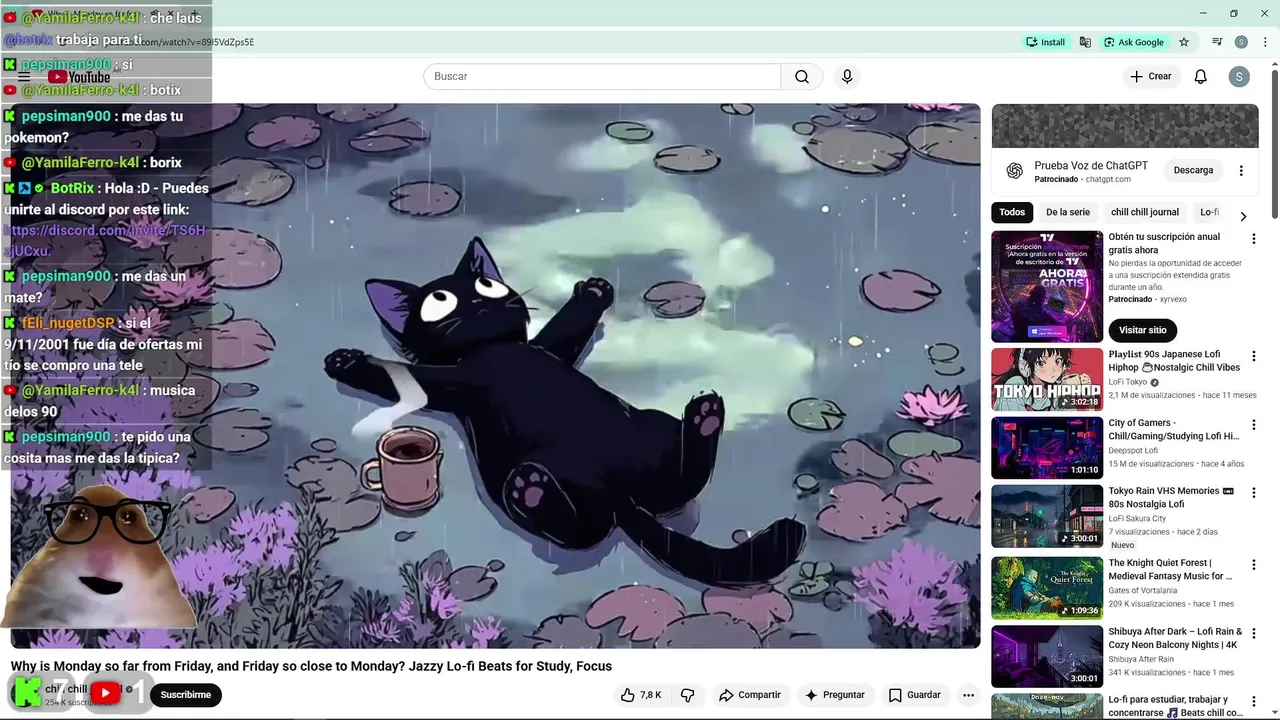The image size is (1280, 720).
Task: Click the Chrome Install app button
Action: (1046, 42)
